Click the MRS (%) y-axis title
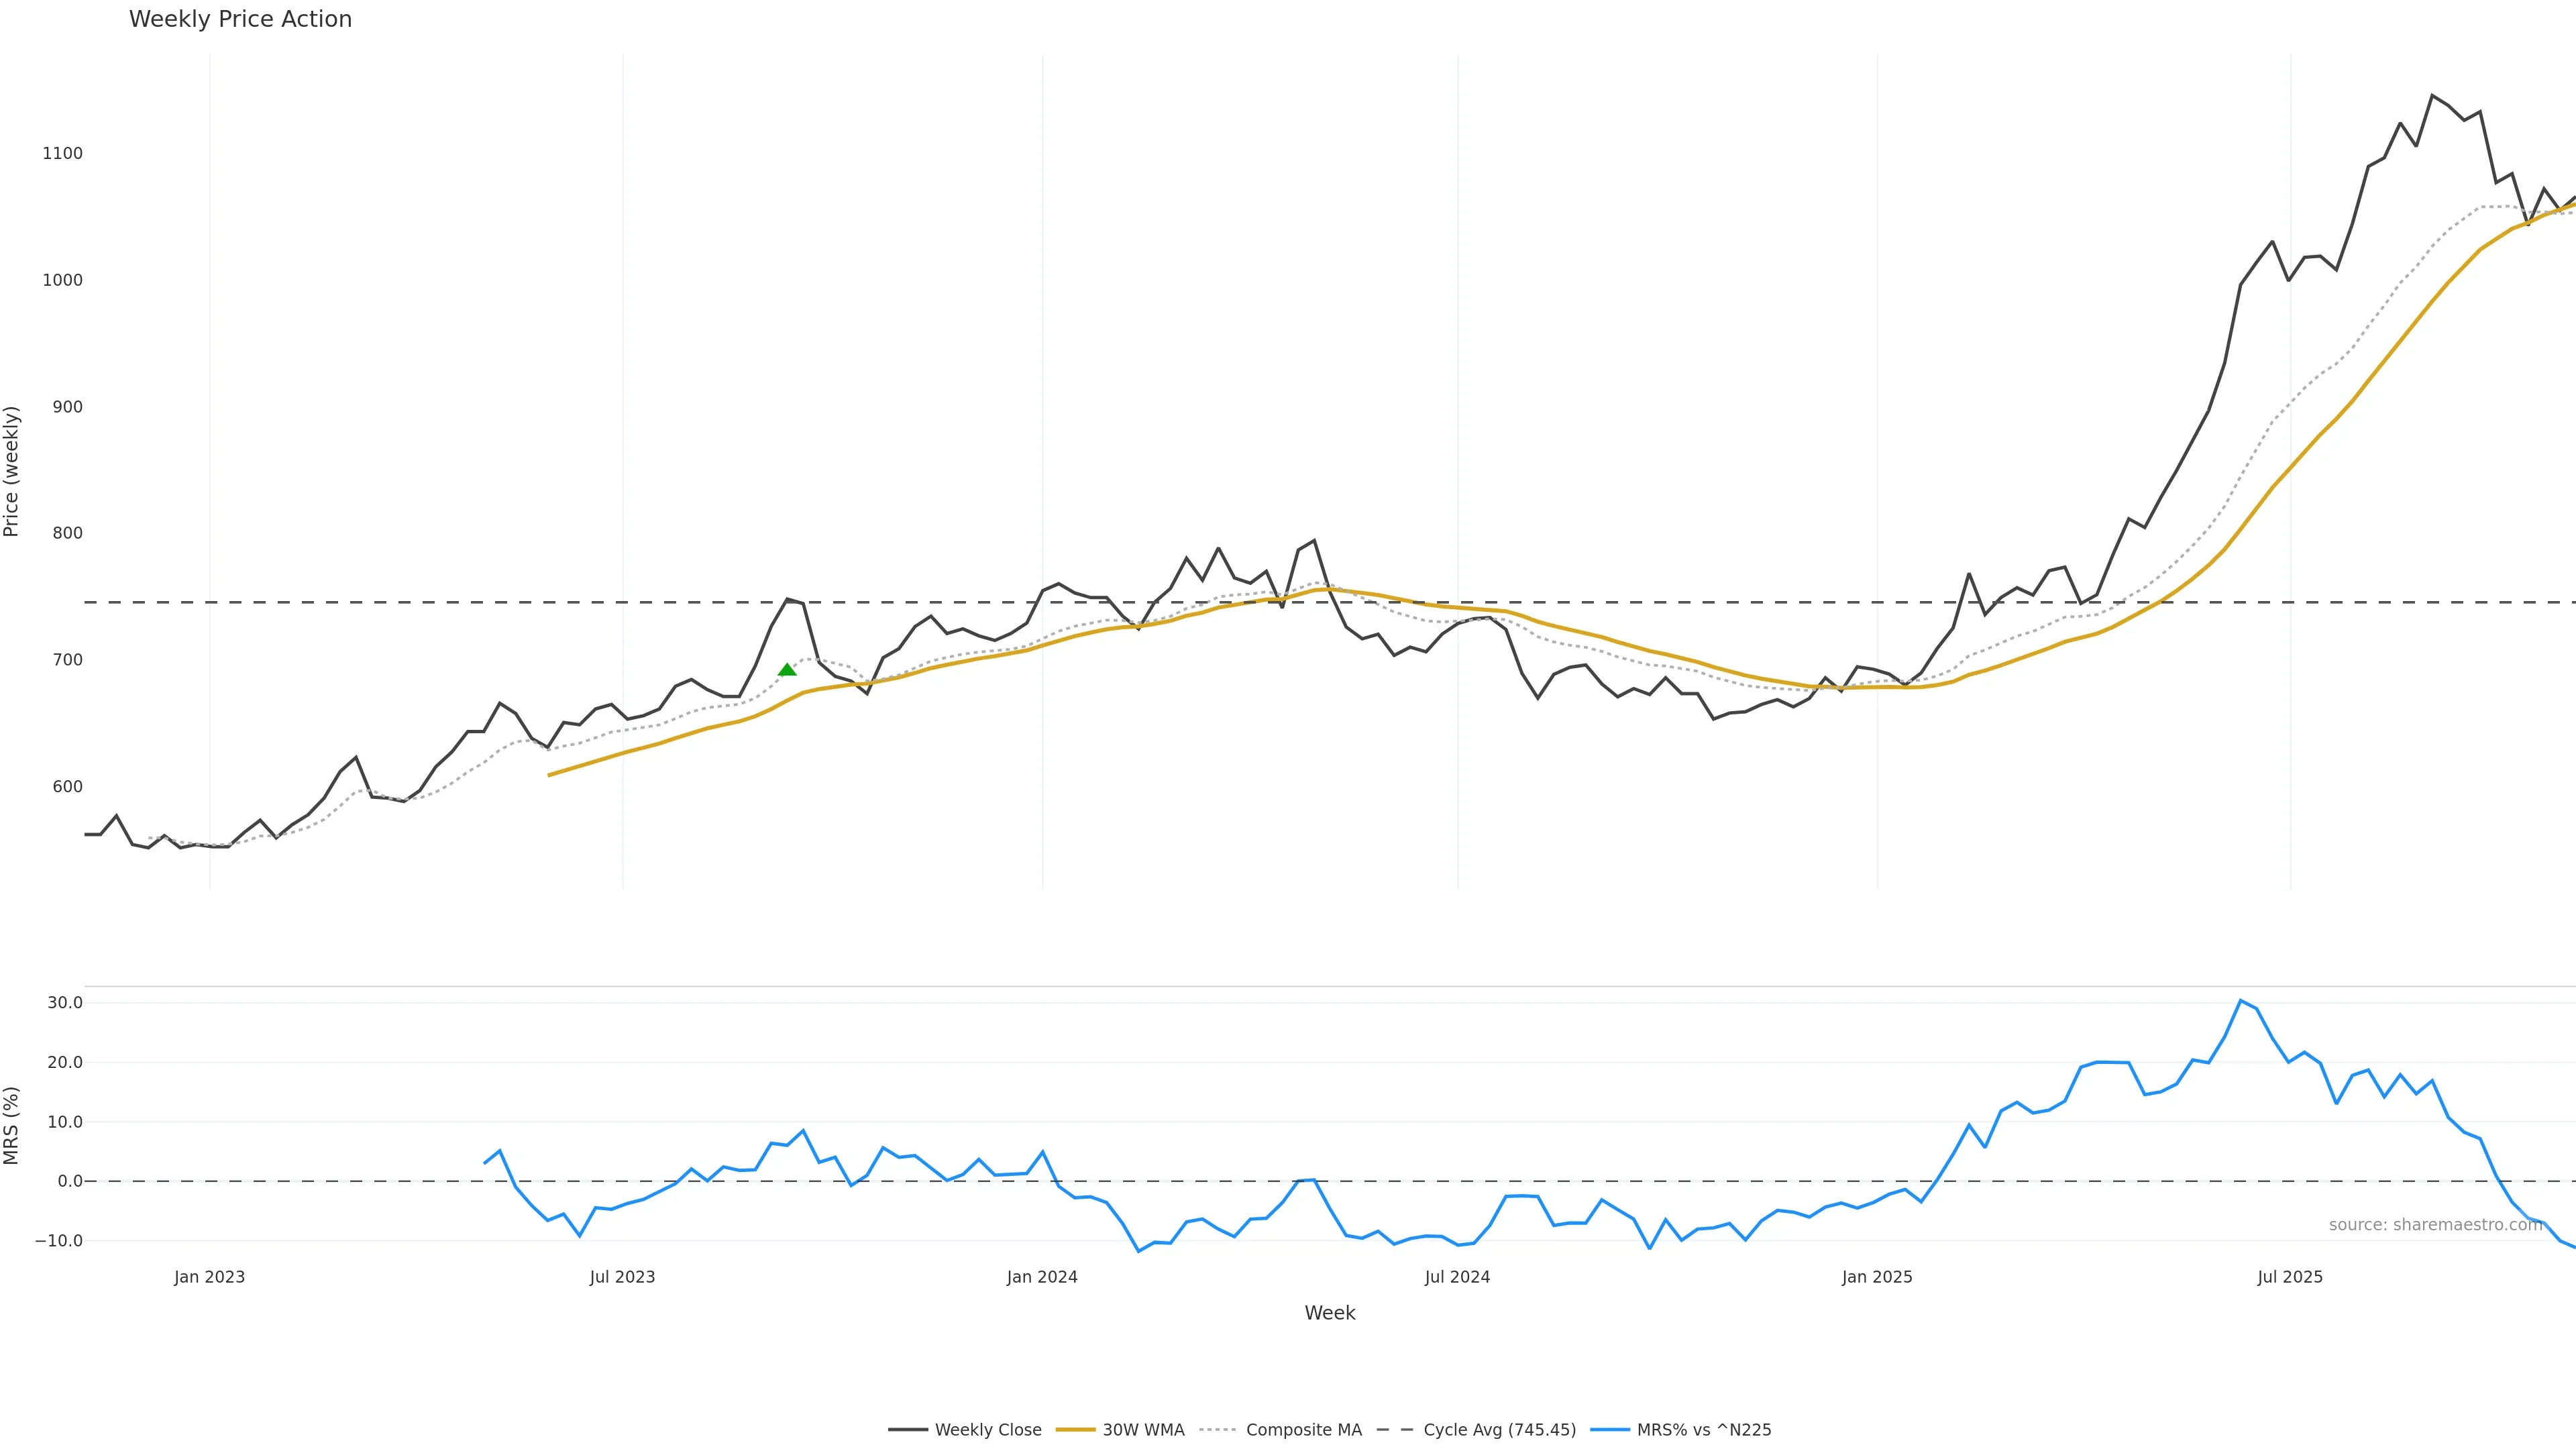Image resolution: width=2576 pixels, height=1449 pixels. 11,1125
